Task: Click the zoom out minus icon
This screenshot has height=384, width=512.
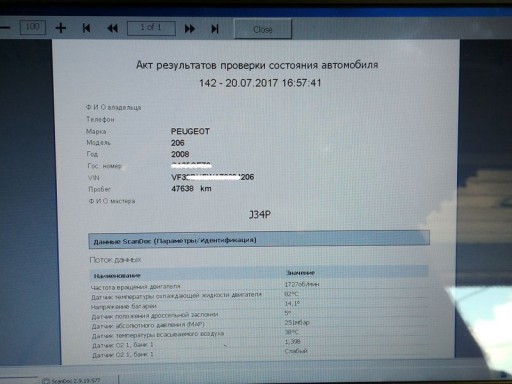Action: 5,28
